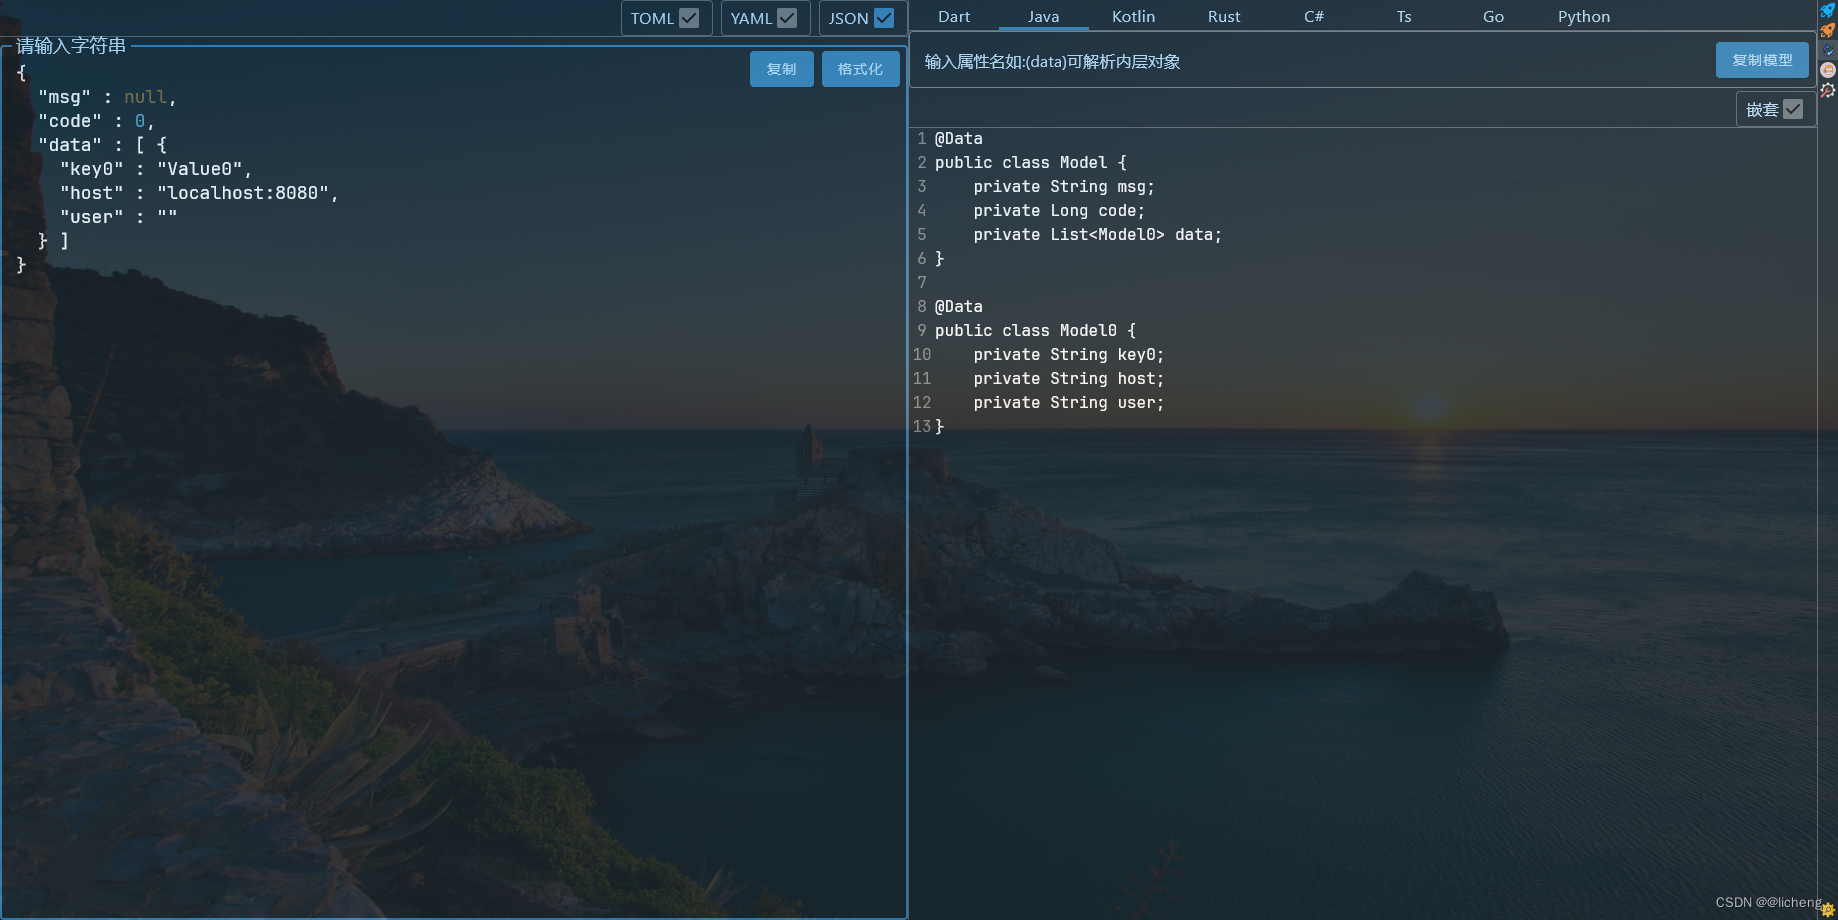This screenshot has width=1838, height=920.
Task: Select the blue convert-arrows icon in the side strip
Action: tap(1828, 50)
